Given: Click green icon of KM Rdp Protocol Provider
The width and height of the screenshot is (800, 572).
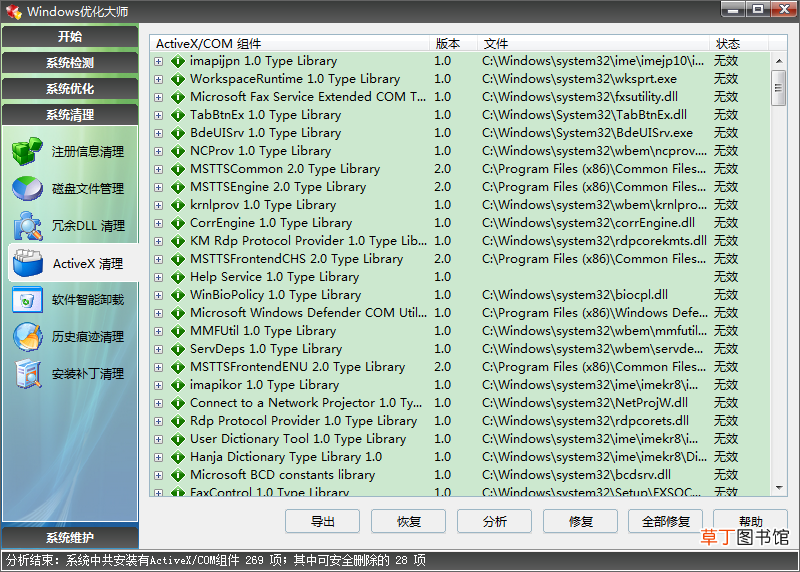Looking at the screenshot, I should pos(178,241).
